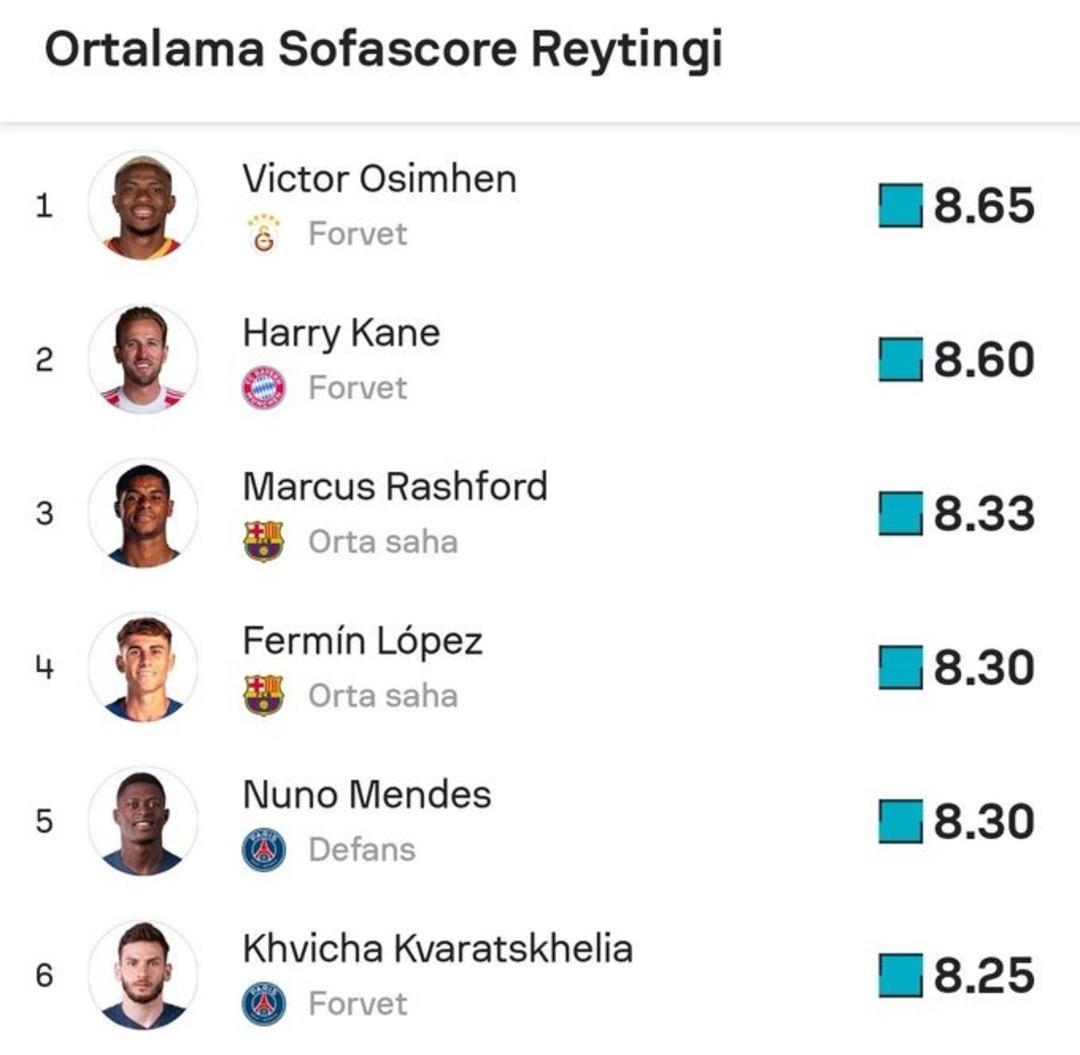
Task: Open Marcus Rashford's avatar picture
Action: 143,514
